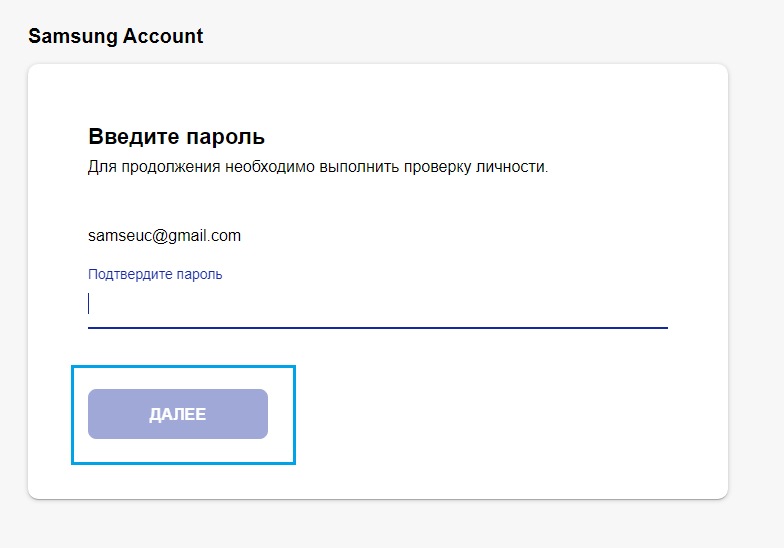
Task: Click the ДАЛЕЕ button
Action: click(178, 414)
